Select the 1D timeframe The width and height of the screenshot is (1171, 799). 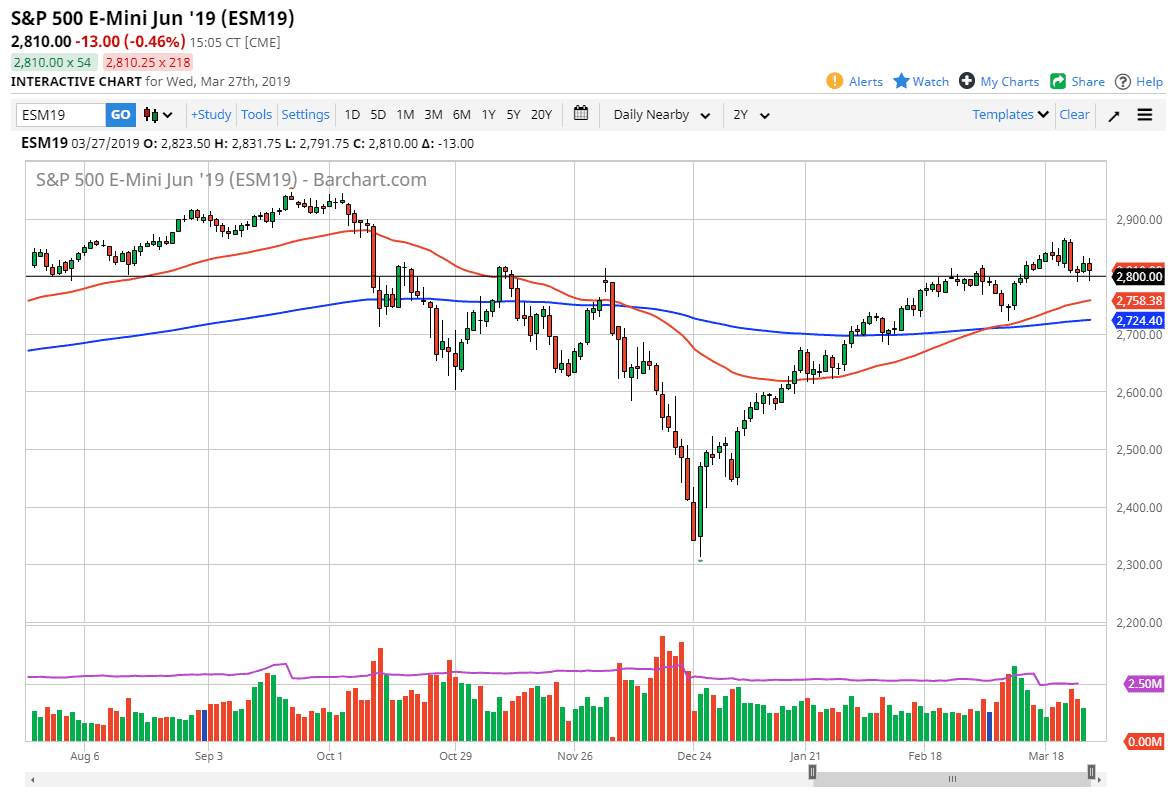coord(352,115)
